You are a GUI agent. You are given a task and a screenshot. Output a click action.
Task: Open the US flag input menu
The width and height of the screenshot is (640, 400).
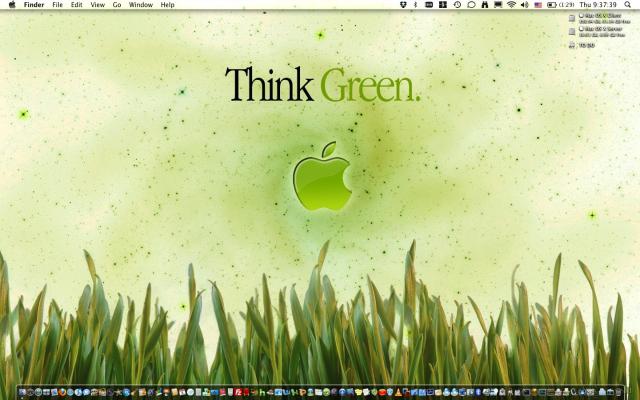pos(538,4)
